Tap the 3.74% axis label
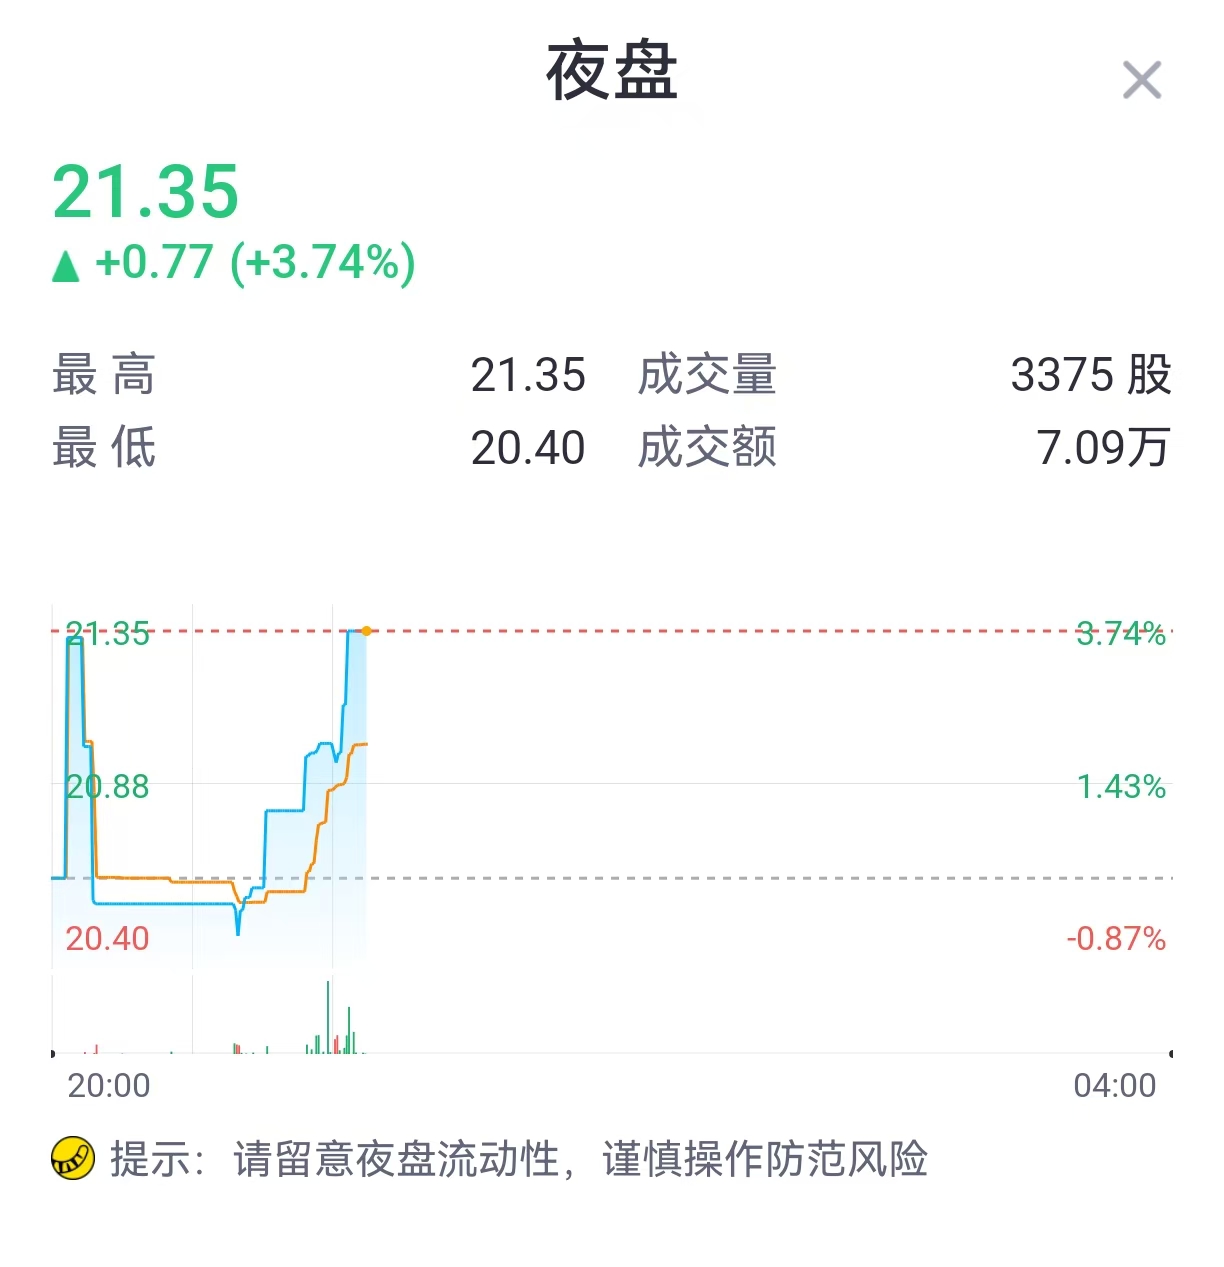Viewport: 1224px width, 1267px height. pos(1121,633)
